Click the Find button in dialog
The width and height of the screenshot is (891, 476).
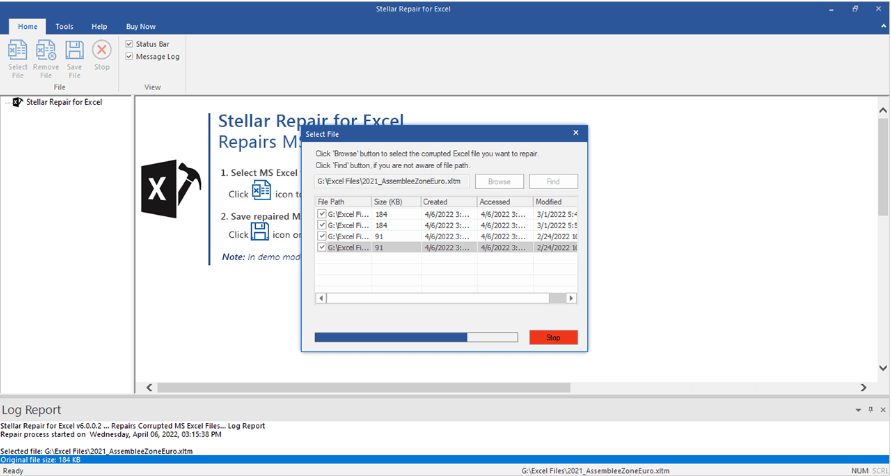click(553, 181)
